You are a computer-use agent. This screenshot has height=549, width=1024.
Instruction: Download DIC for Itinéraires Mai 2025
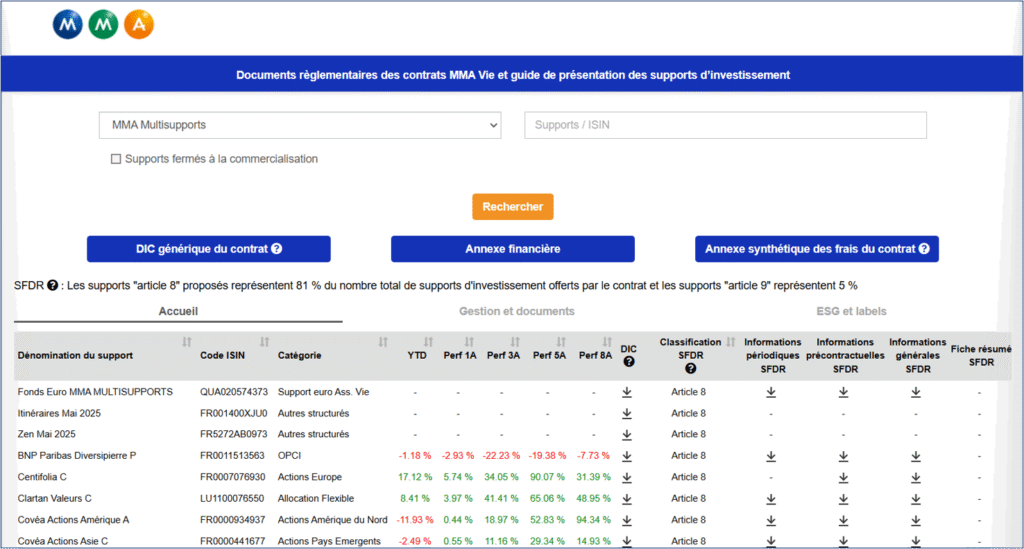[x=627, y=414]
